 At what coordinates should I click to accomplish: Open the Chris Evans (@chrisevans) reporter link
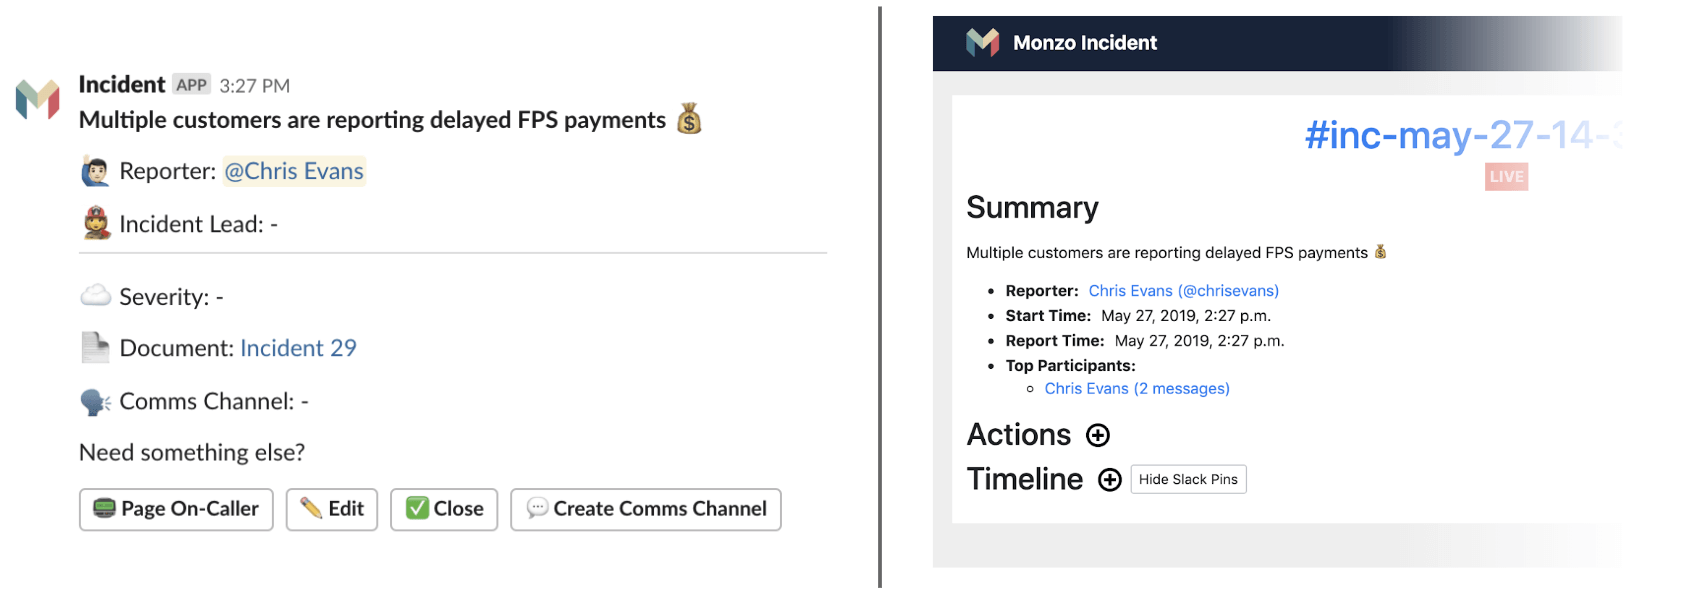(x=1183, y=291)
